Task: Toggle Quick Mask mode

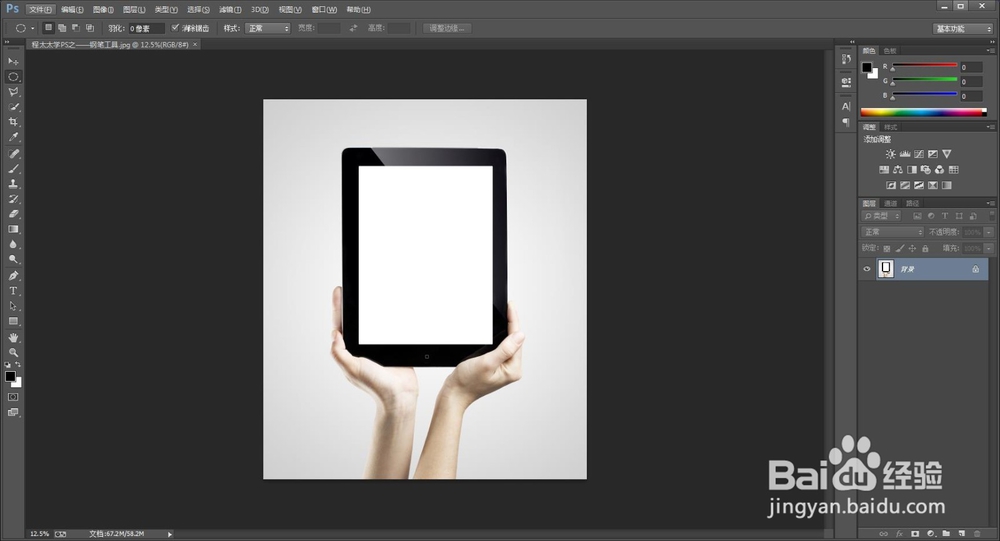Action: coord(13,397)
